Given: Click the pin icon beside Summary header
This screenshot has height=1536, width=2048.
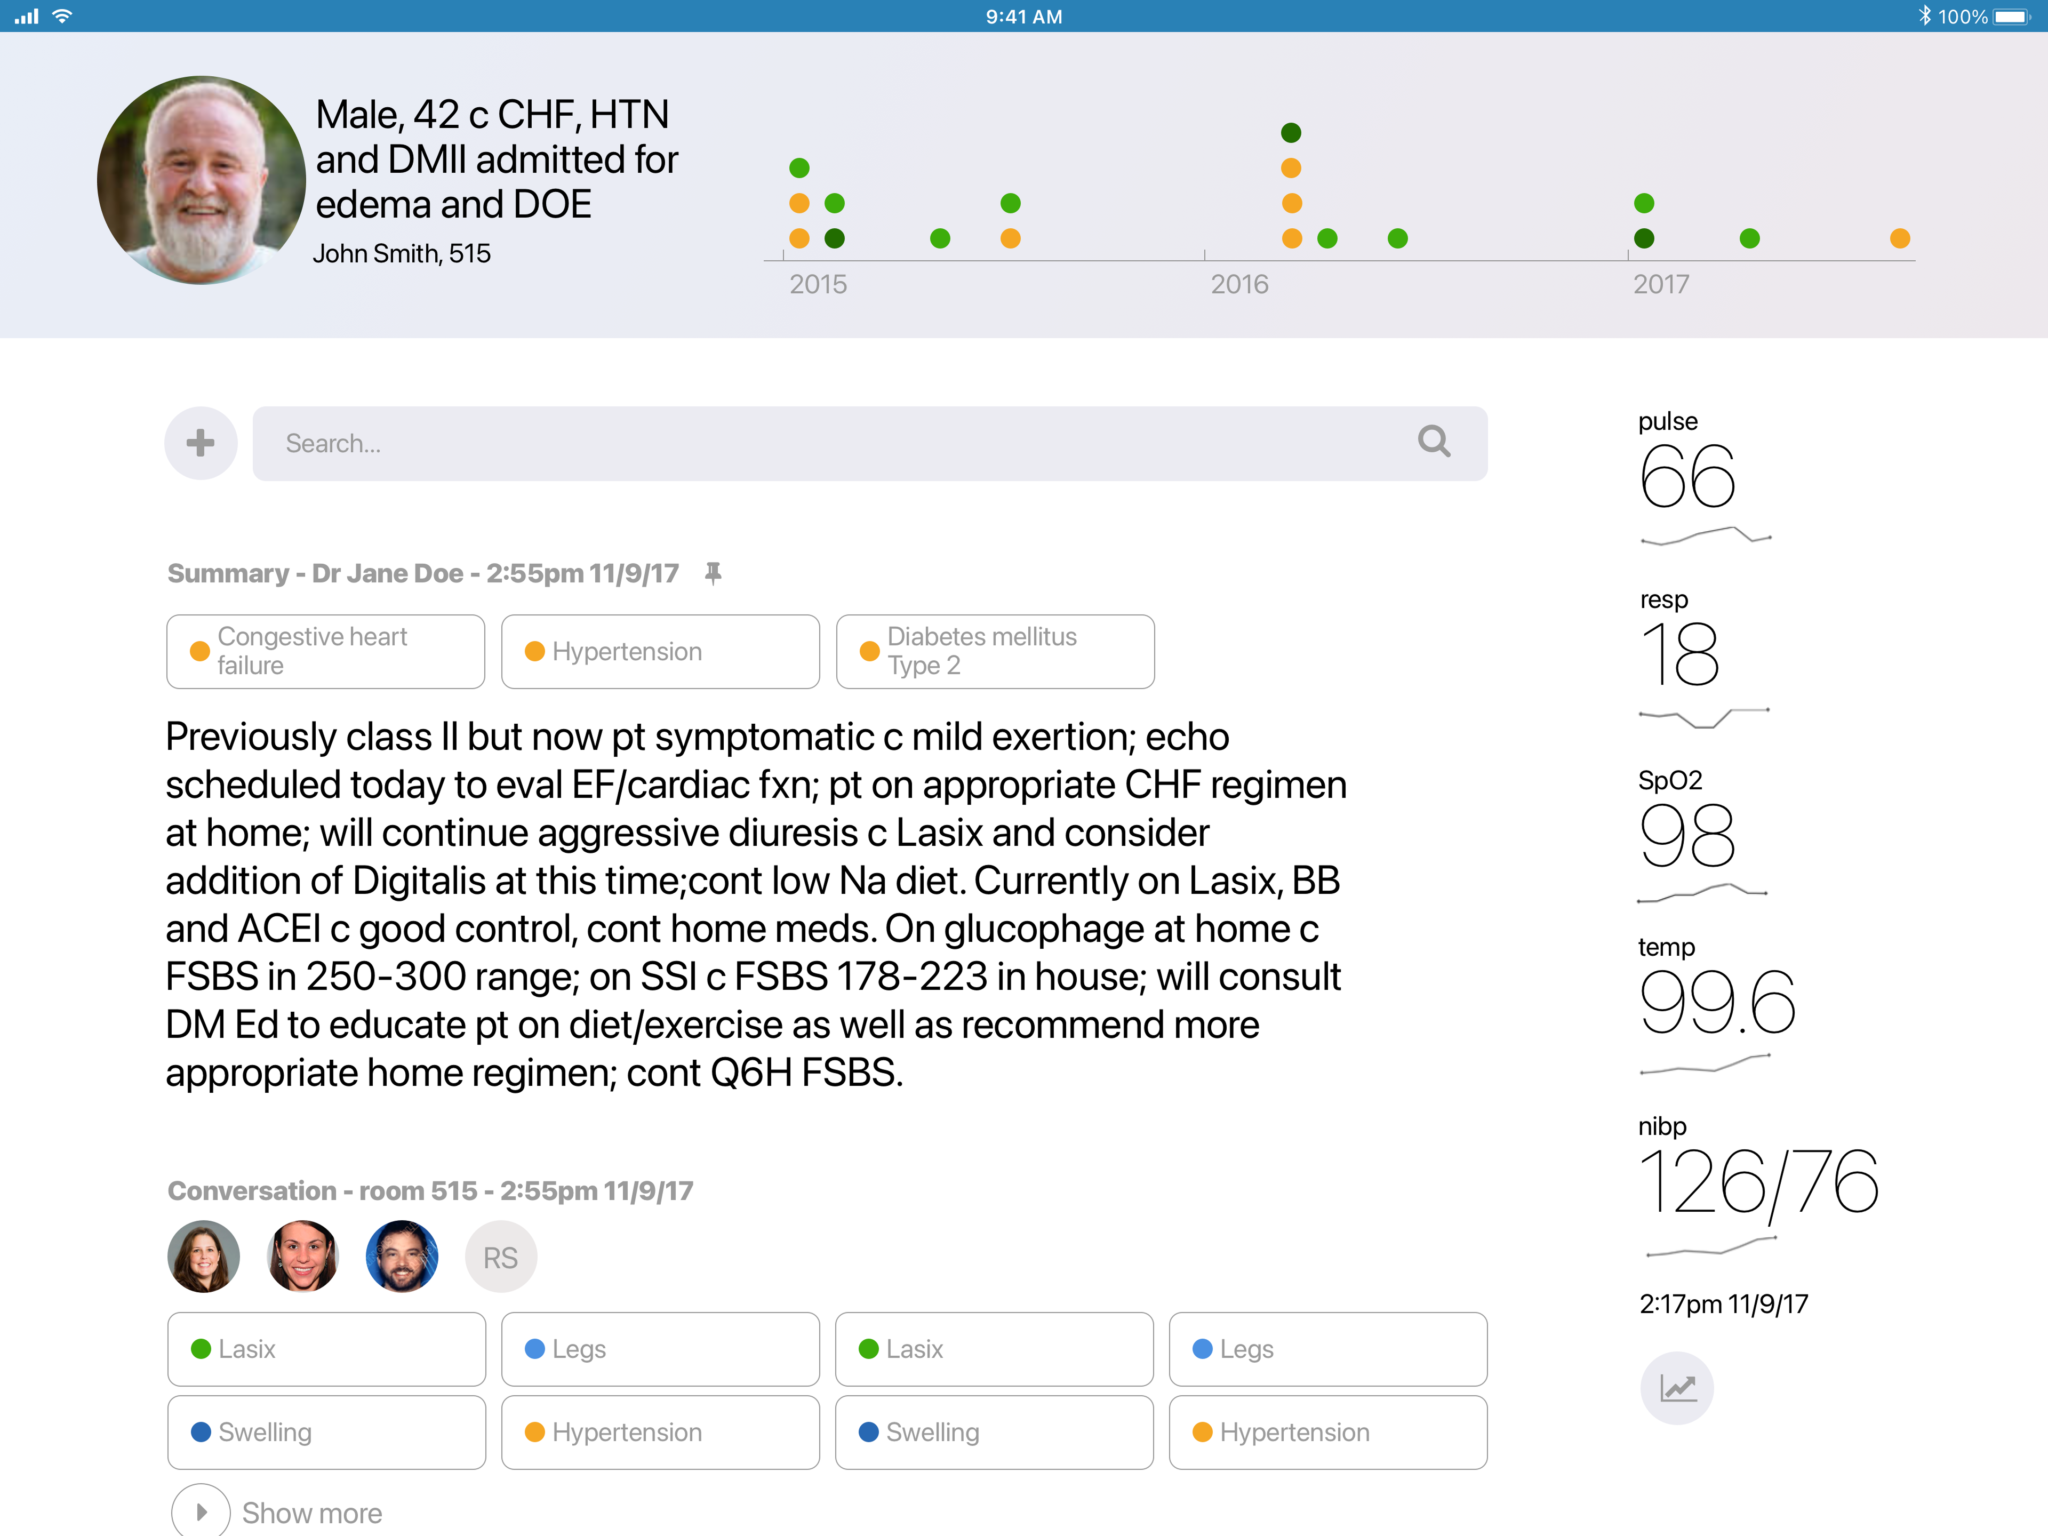Looking at the screenshot, I should point(713,573).
